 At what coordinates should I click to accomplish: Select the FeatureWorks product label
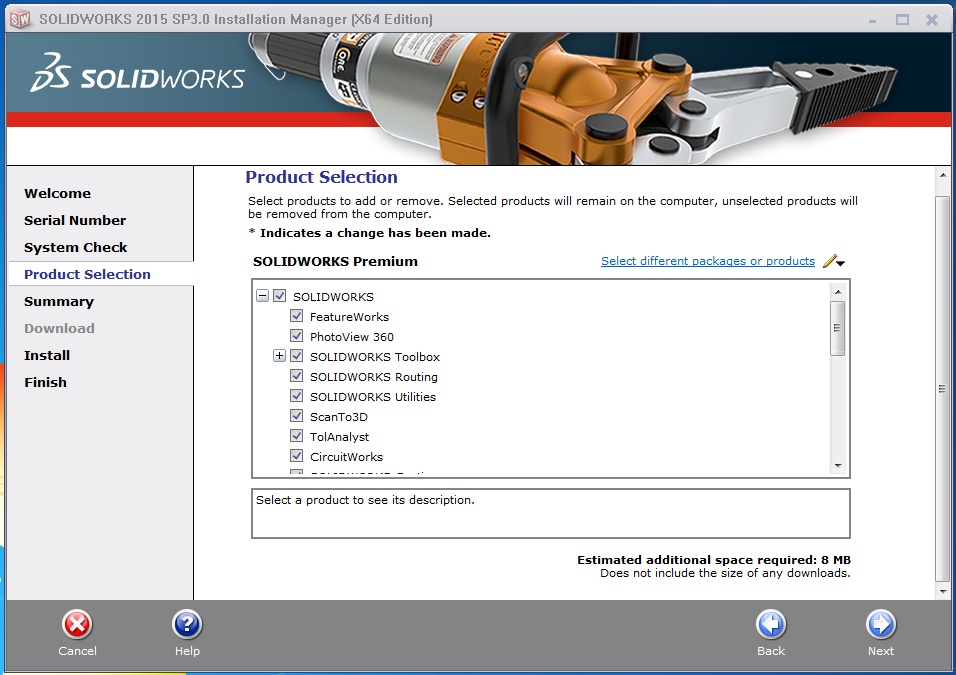coord(349,316)
